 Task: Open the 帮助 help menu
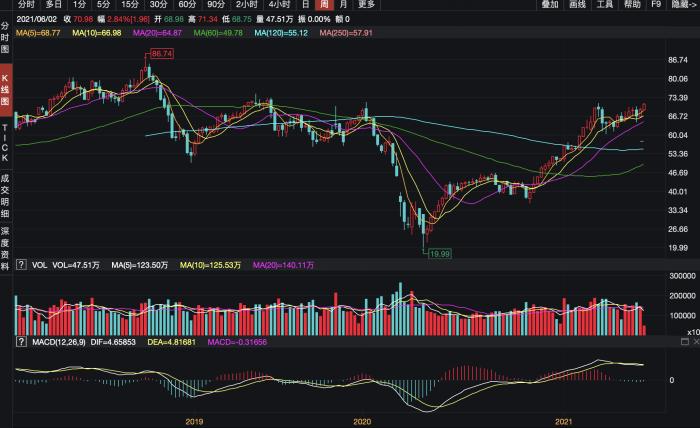pyautogui.click(x=632, y=5)
